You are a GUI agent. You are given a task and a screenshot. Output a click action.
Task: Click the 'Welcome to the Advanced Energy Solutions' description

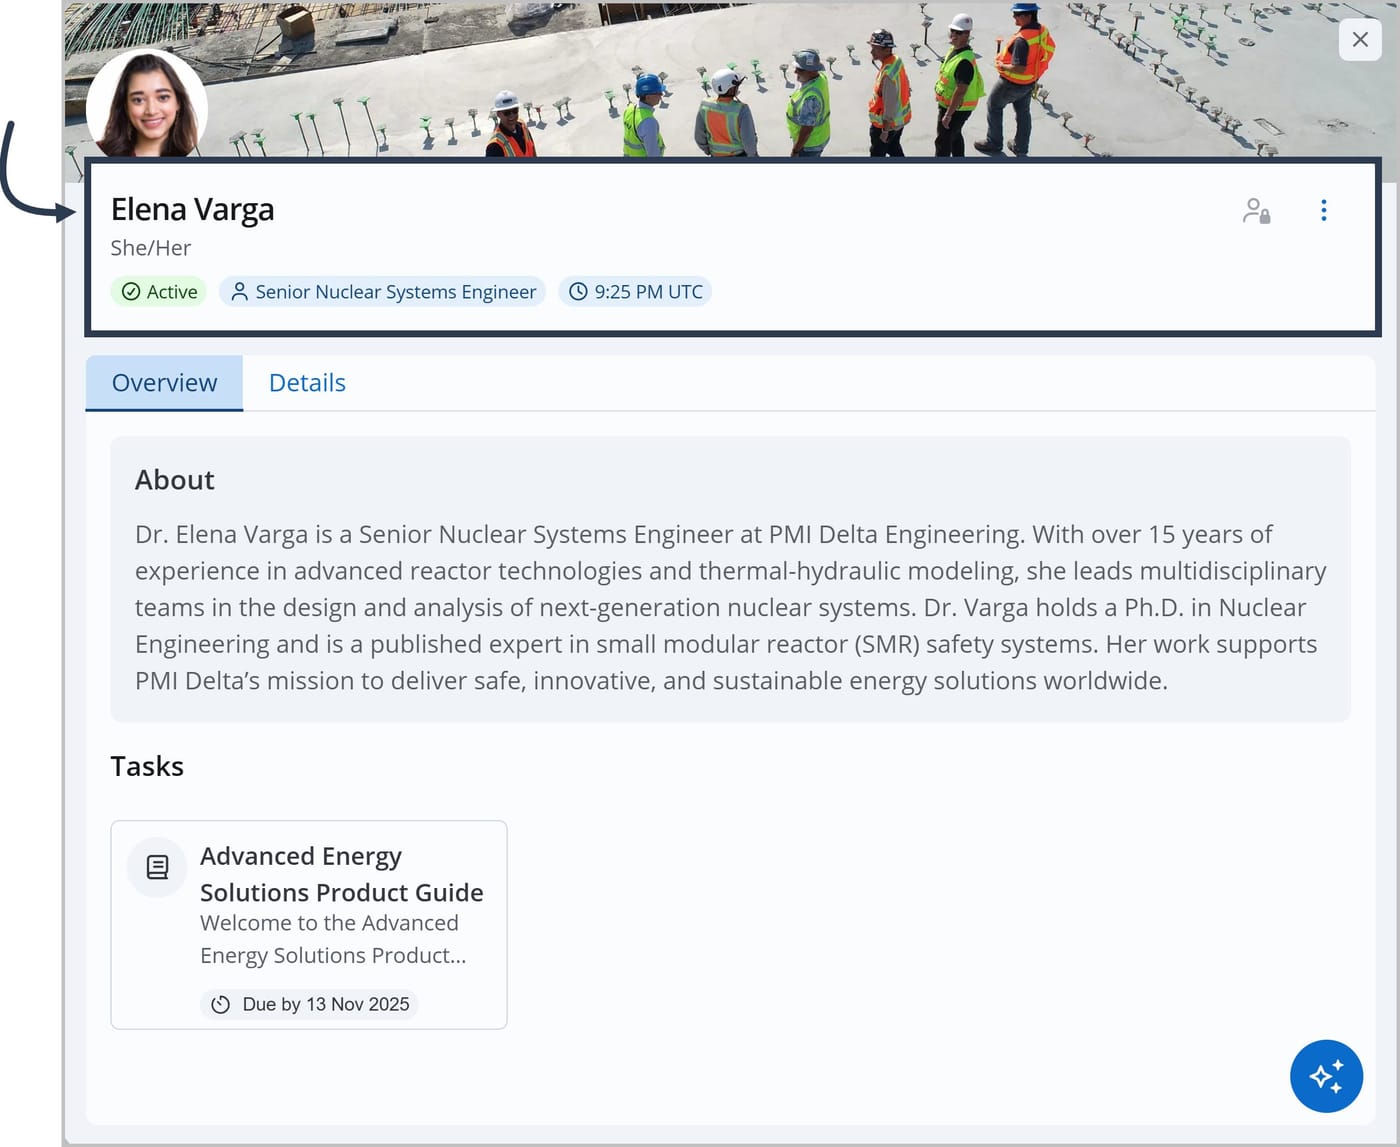click(x=333, y=939)
